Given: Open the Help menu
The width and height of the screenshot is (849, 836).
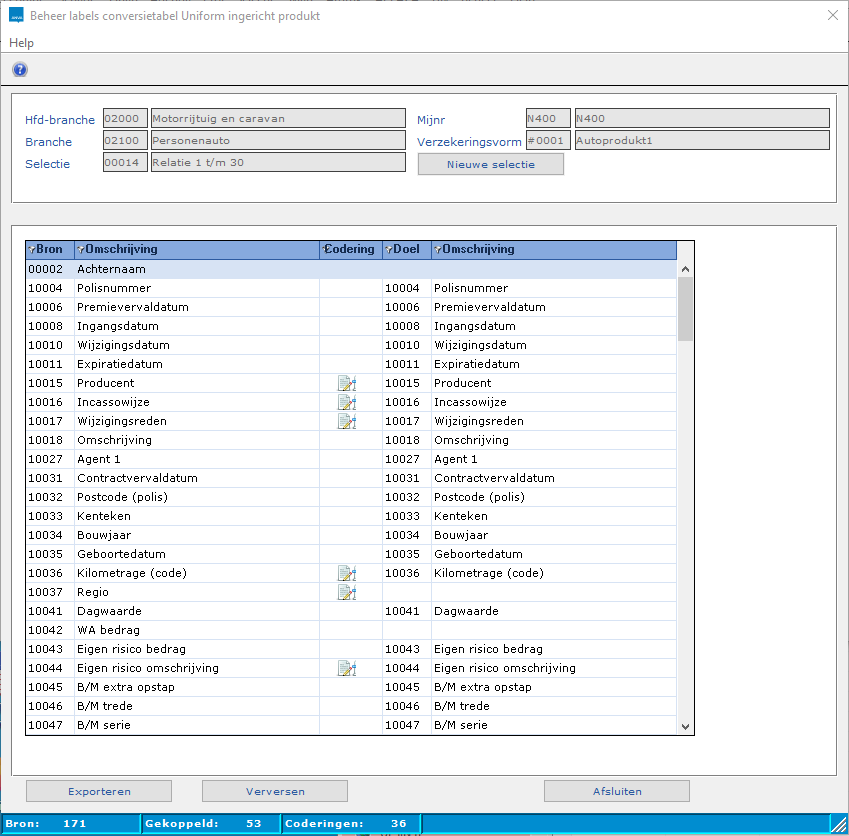Looking at the screenshot, I should [21, 43].
